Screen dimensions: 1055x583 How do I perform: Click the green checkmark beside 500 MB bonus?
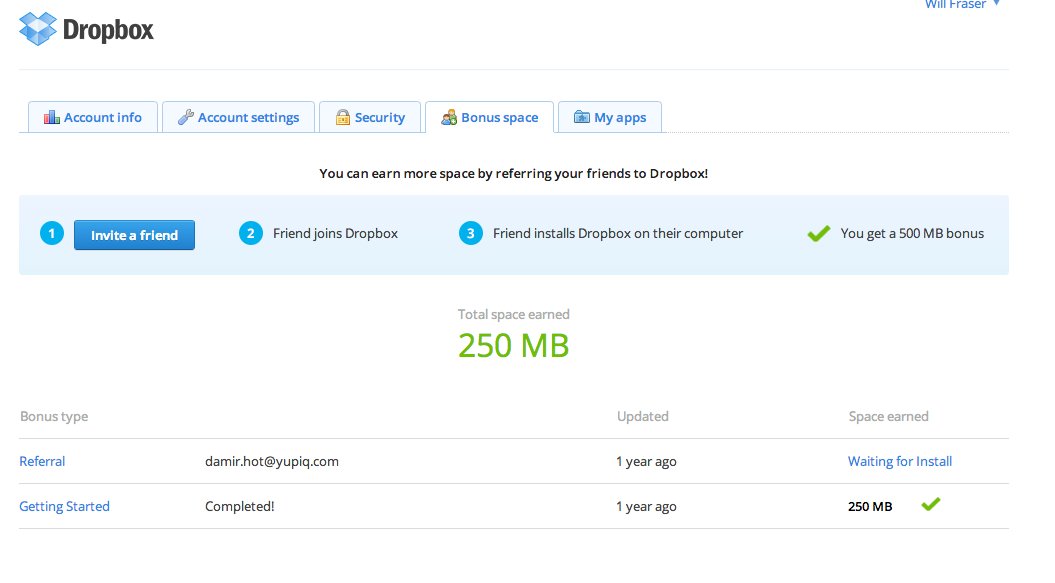click(819, 234)
